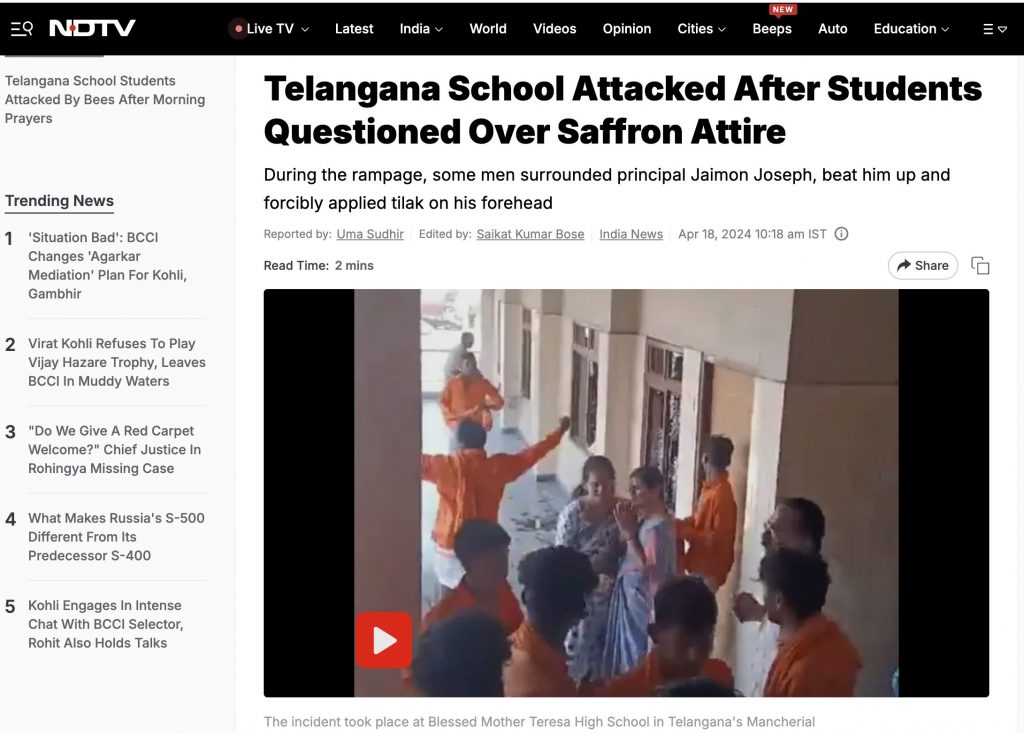Open the menu and search icon

click(x=22, y=29)
